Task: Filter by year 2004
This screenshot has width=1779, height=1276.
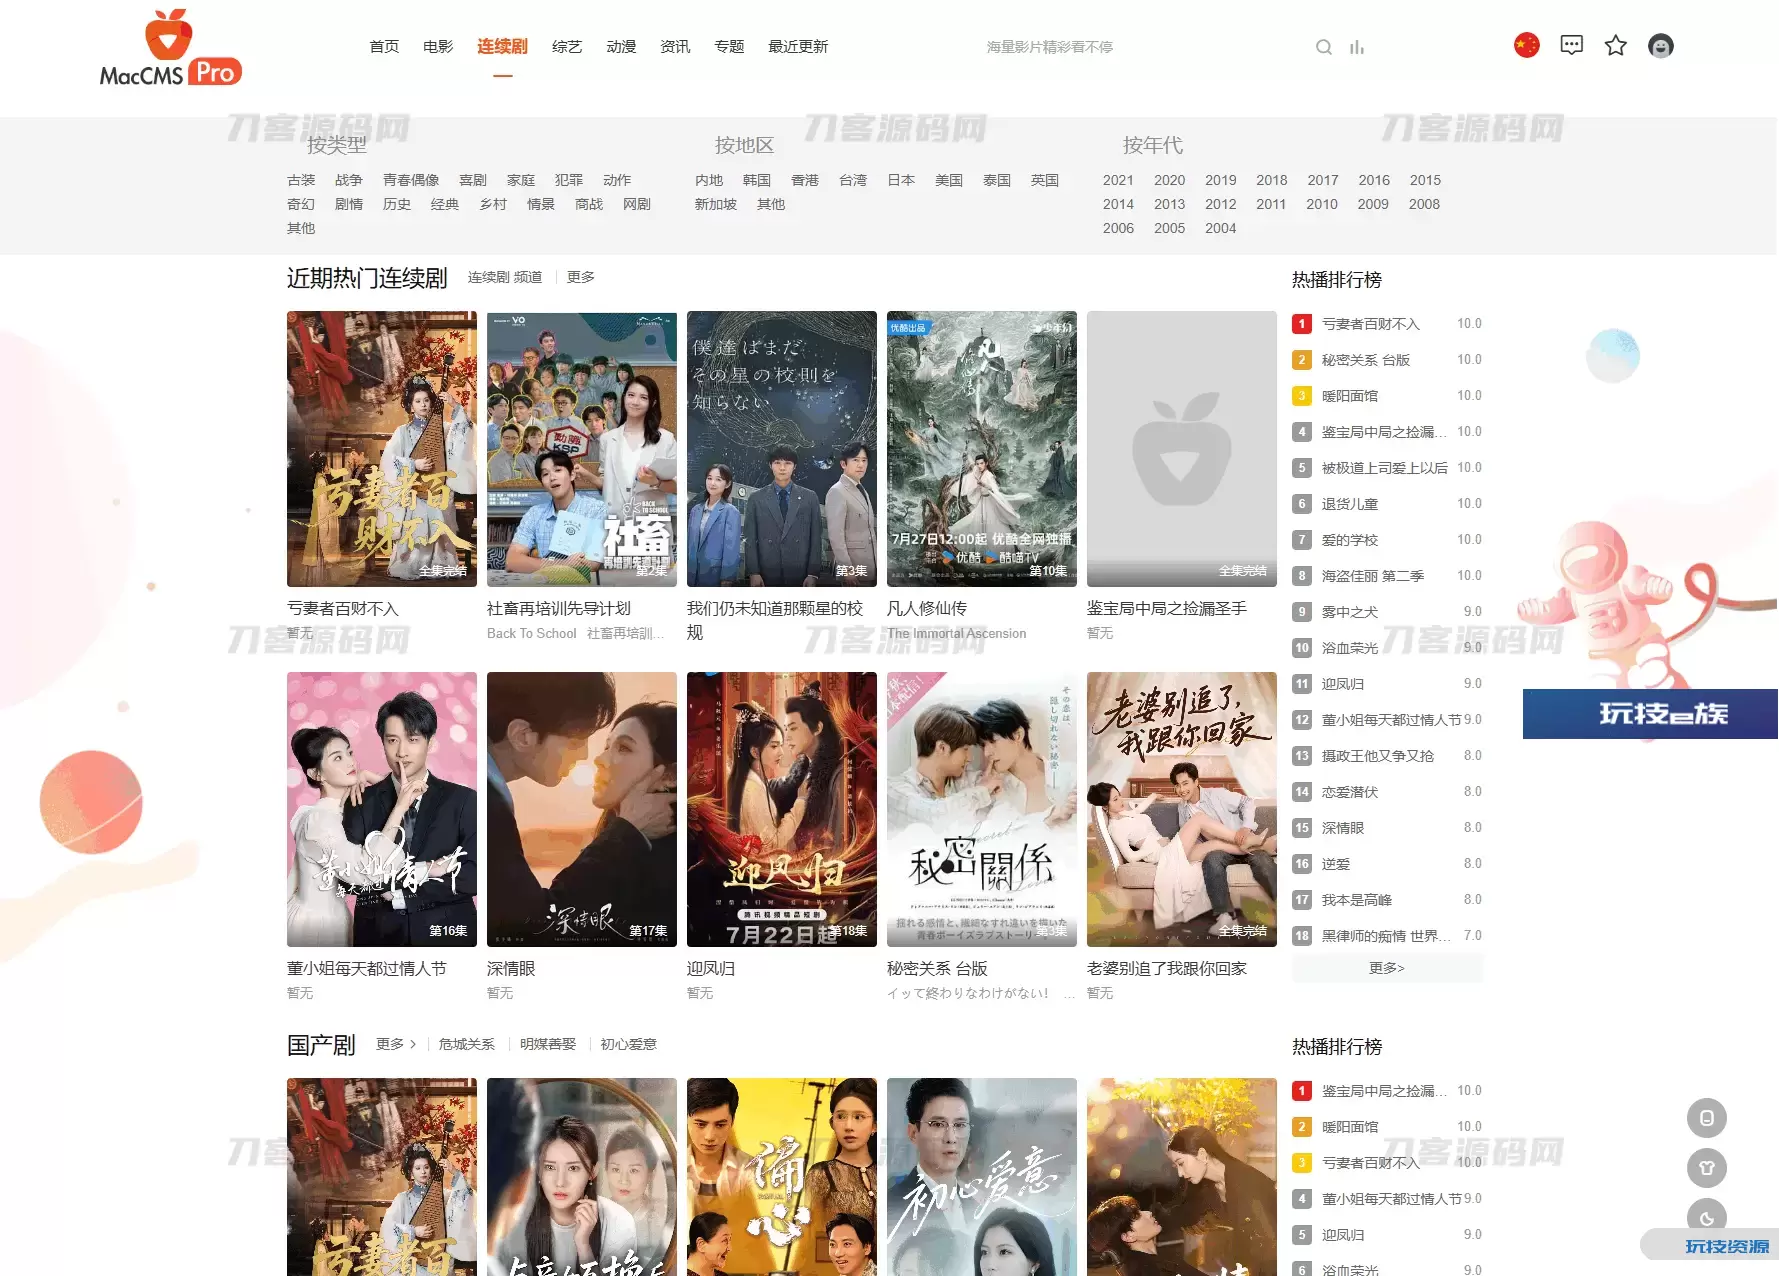Action: [x=1220, y=228]
